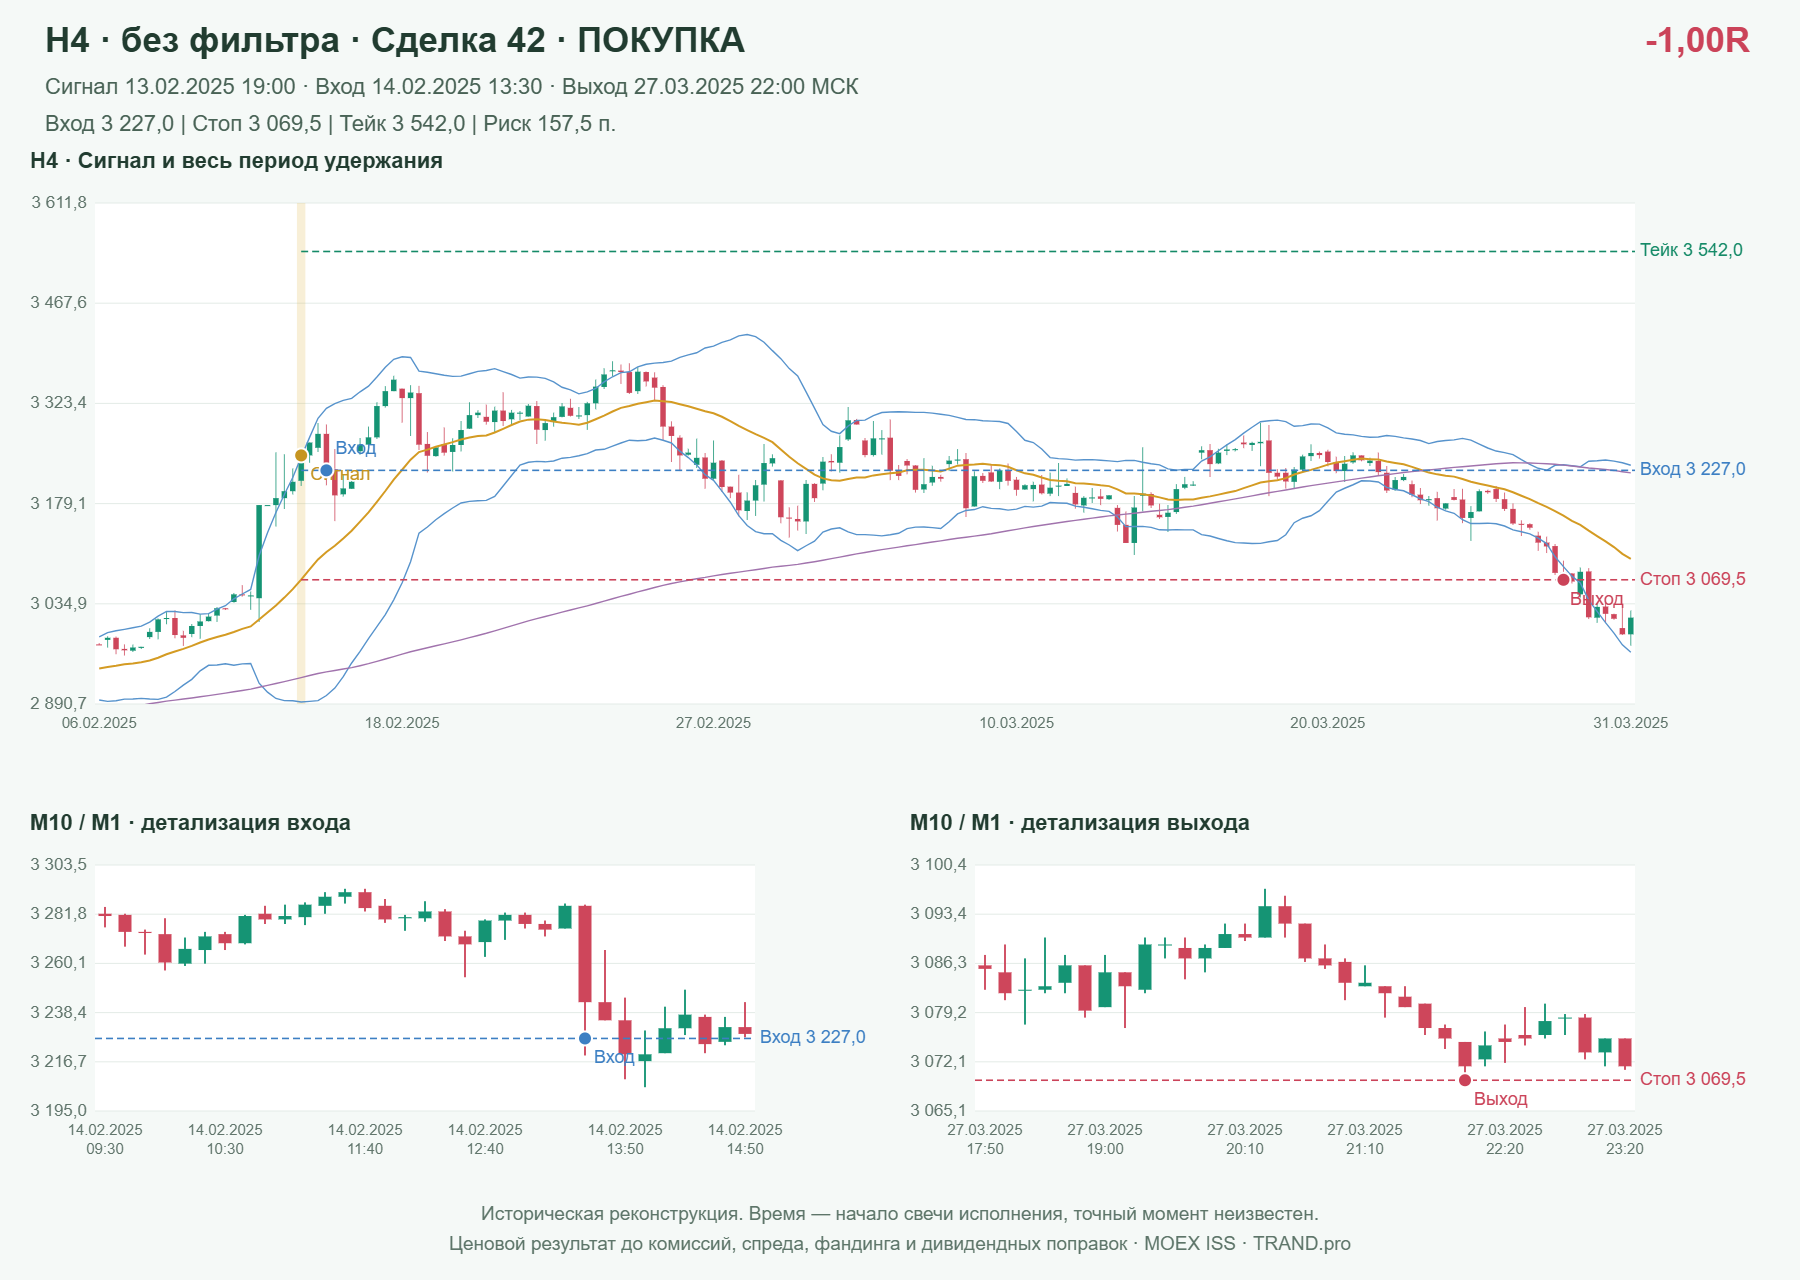The height and width of the screenshot is (1280, 1800).
Task: Click the 3 611,8 price axis label
Action: coord(59,203)
